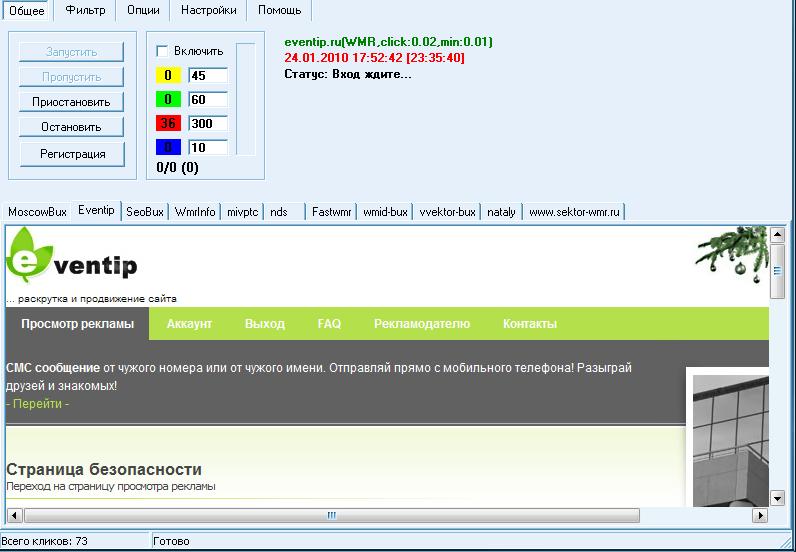Image resolution: width=796 pixels, height=552 pixels.
Task: Open FAQ in the site menu
Action: click(329, 323)
